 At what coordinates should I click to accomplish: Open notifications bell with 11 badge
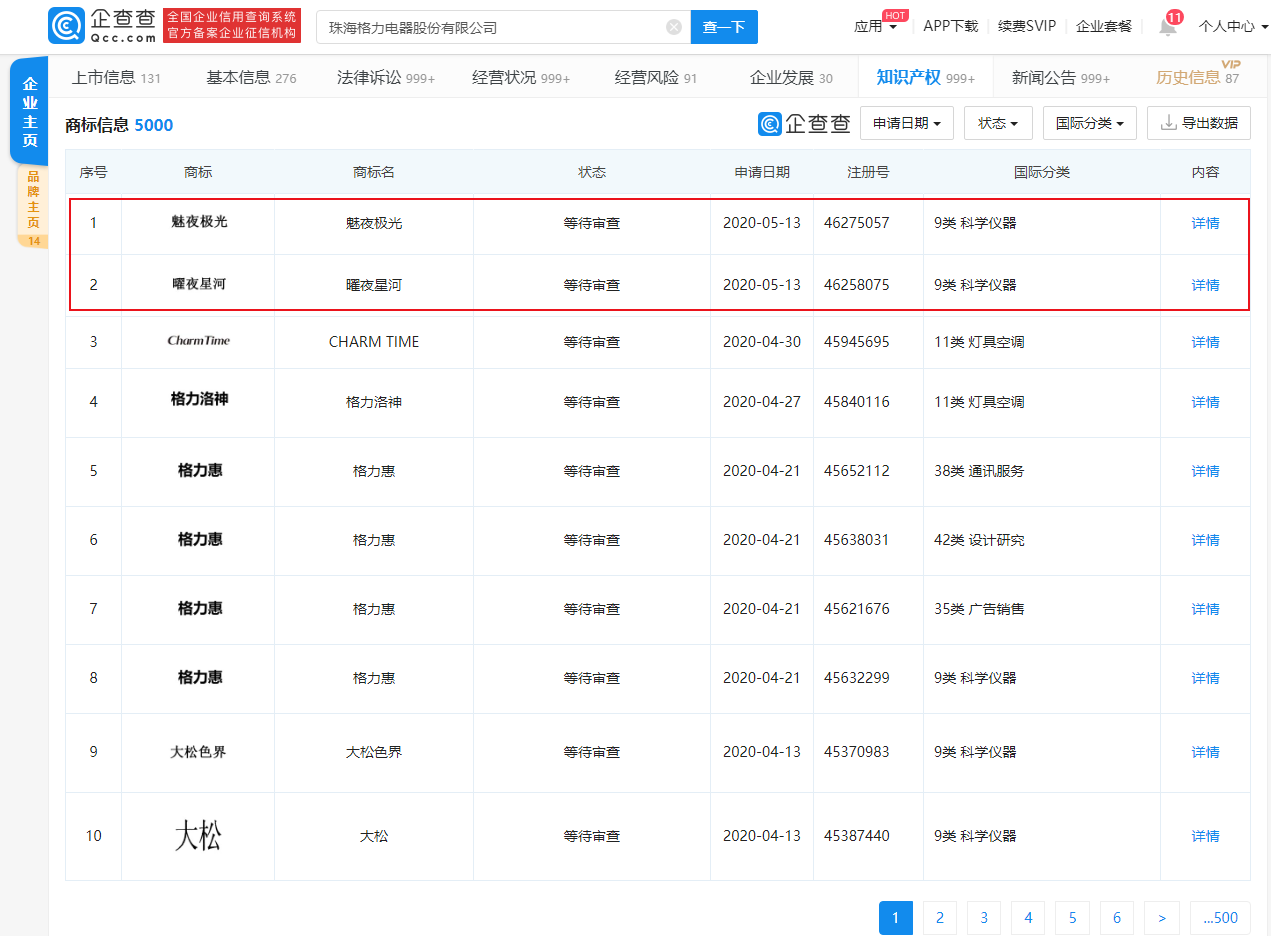1168,26
